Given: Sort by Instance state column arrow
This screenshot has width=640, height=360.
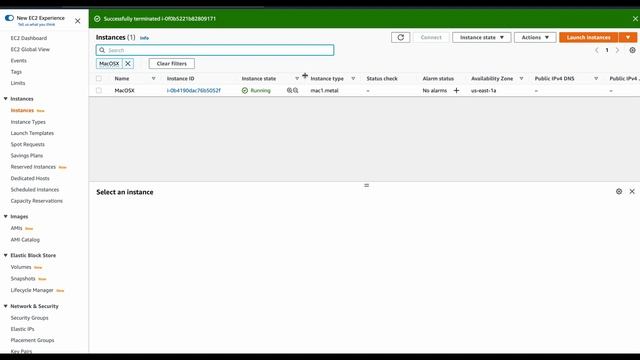Looking at the screenshot, I should [x=297, y=78].
